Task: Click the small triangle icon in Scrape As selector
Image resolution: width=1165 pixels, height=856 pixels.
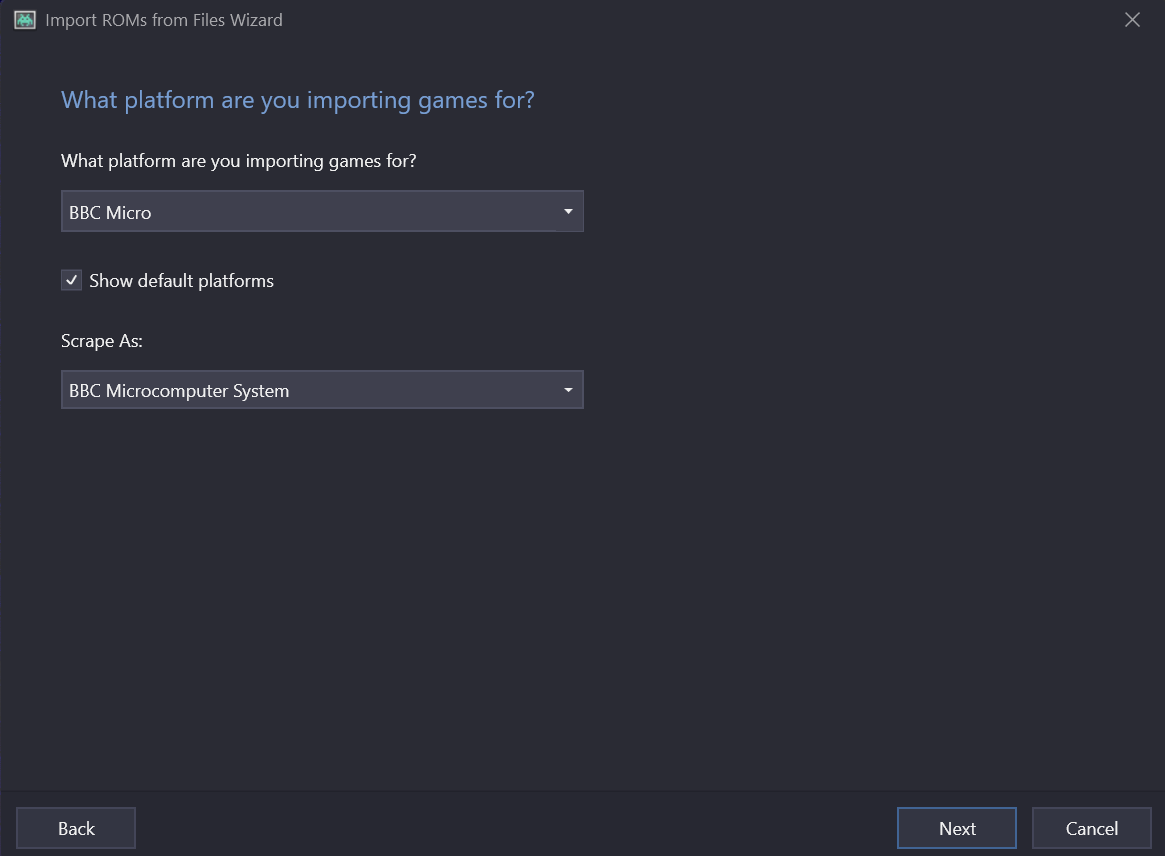Action: tap(568, 390)
